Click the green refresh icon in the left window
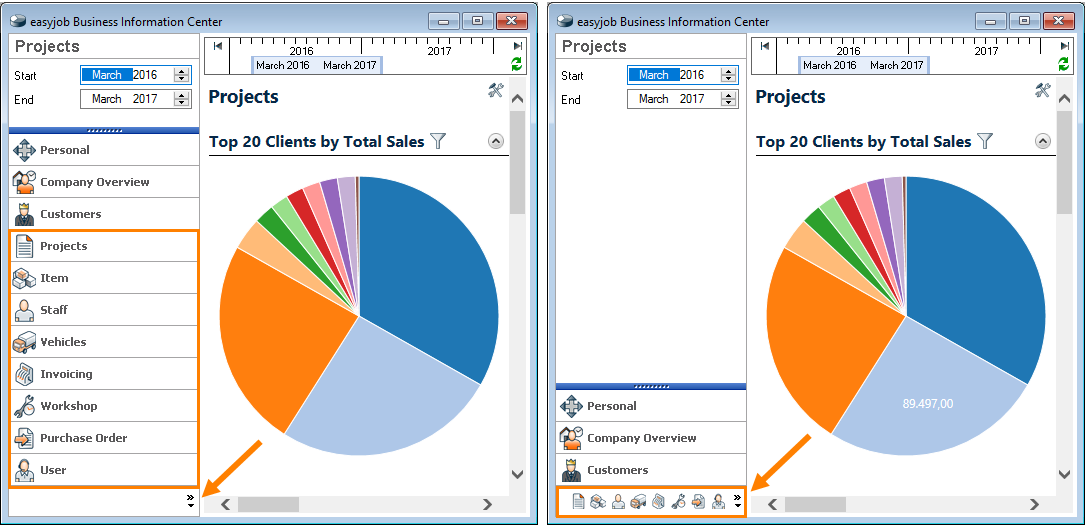1086x526 pixels. (517, 64)
